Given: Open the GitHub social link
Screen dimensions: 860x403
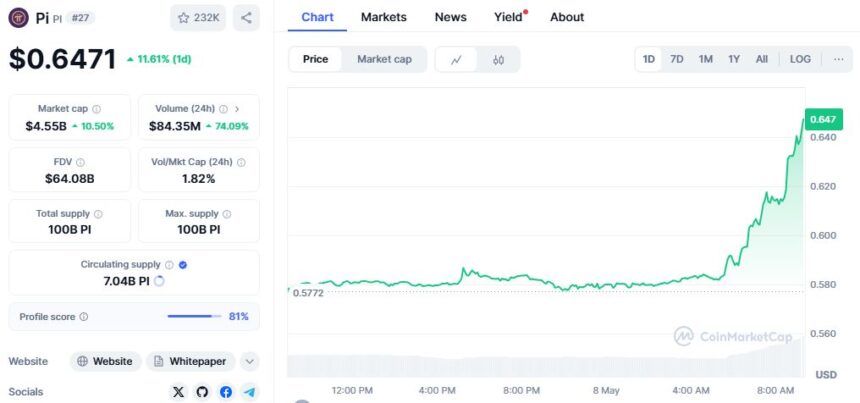Looking at the screenshot, I should click(202, 391).
